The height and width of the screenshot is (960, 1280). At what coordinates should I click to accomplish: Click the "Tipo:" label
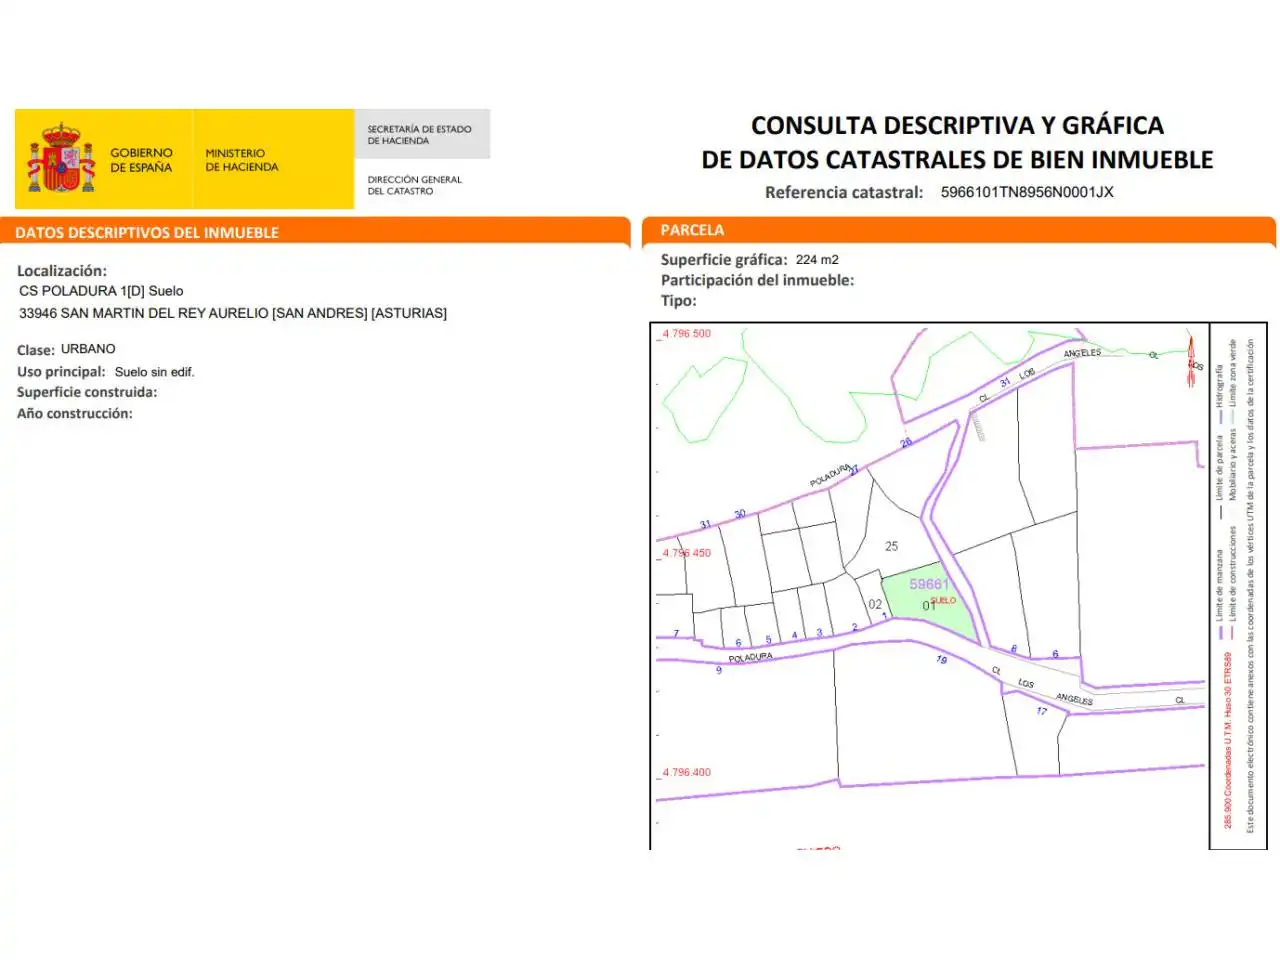coord(678,301)
